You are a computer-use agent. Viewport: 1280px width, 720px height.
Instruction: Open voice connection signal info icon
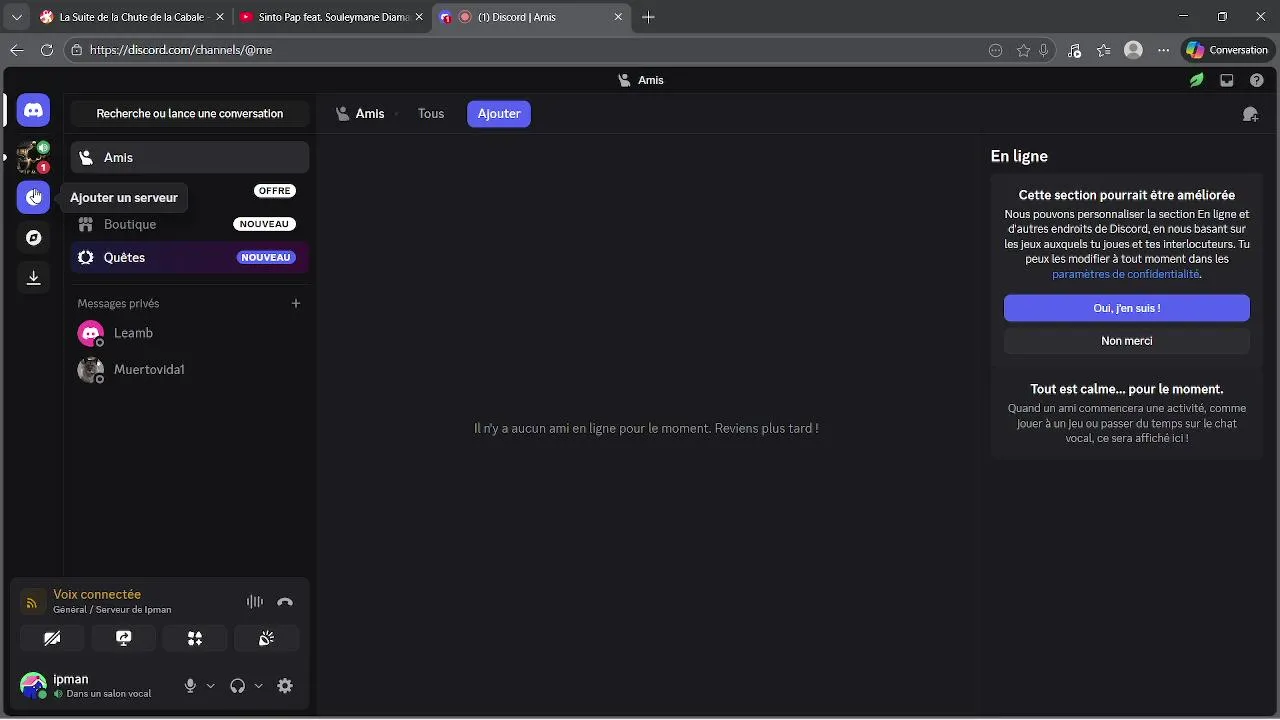click(x=32, y=602)
